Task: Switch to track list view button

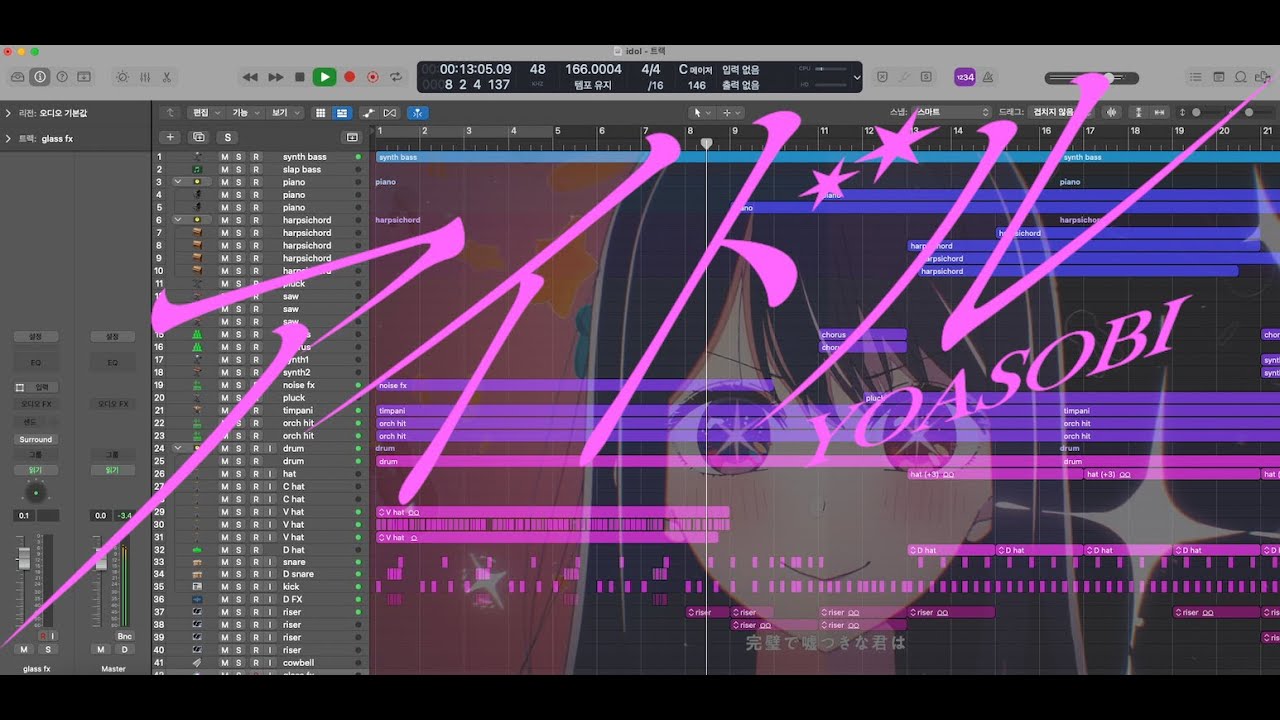Action: point(341,113)
